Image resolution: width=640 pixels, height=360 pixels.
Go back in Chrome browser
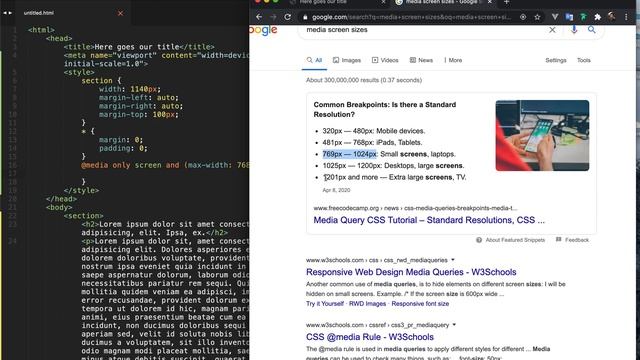[x=259, y=17]
